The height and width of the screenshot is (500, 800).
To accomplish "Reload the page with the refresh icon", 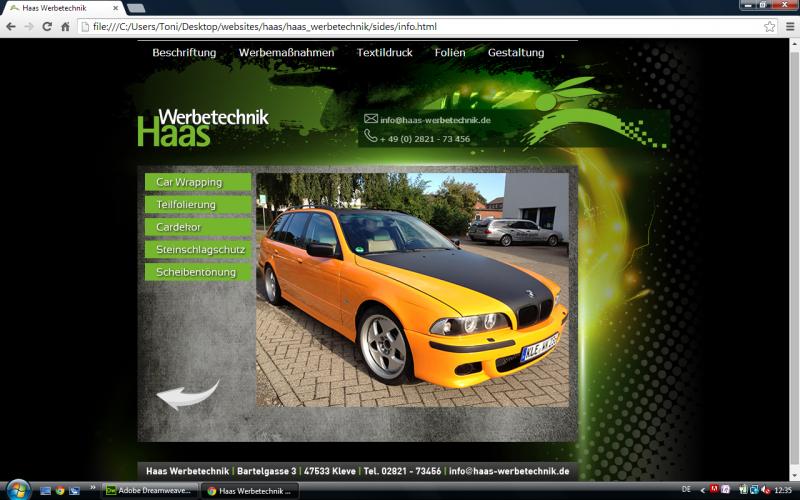I will pyautogui.click(x=47, y=27).
